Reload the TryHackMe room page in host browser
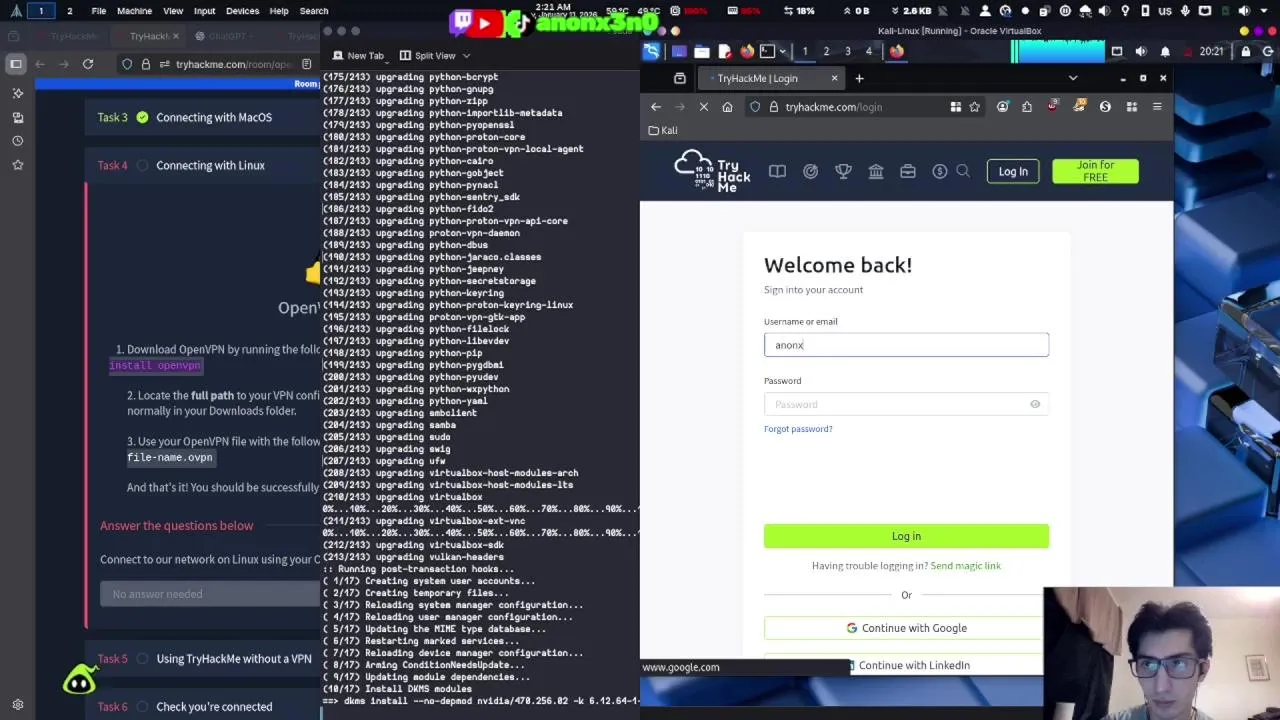This screenshot has width=1280, height=720. point(88,64)
